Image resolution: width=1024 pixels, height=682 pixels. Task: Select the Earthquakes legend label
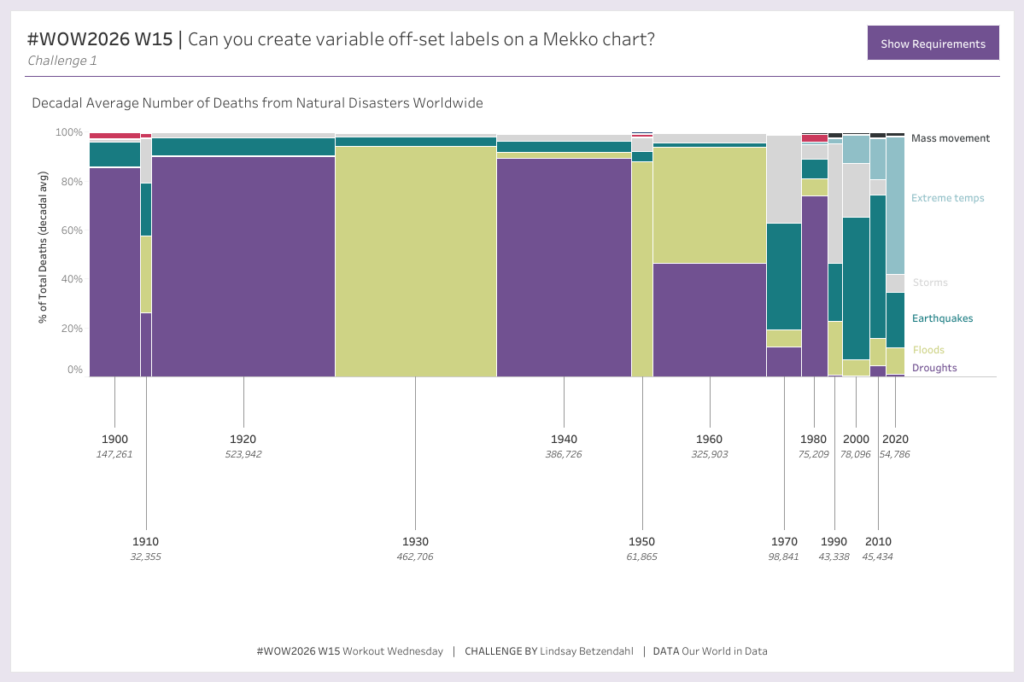pyautogui.click(x=941, y=319)
